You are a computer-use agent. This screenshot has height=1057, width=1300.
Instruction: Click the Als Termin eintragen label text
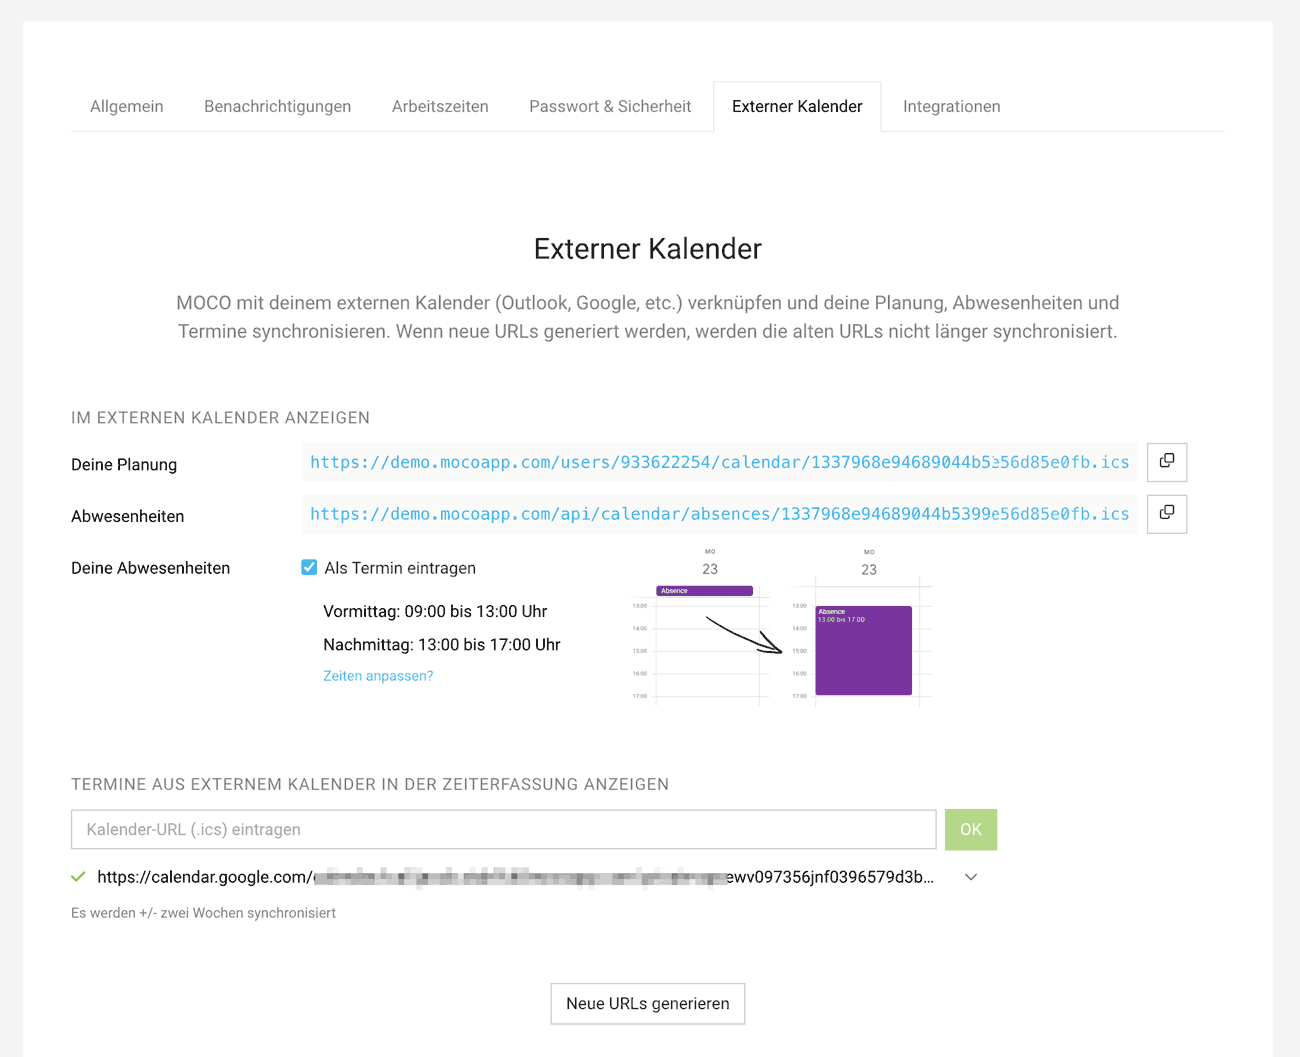400,568
